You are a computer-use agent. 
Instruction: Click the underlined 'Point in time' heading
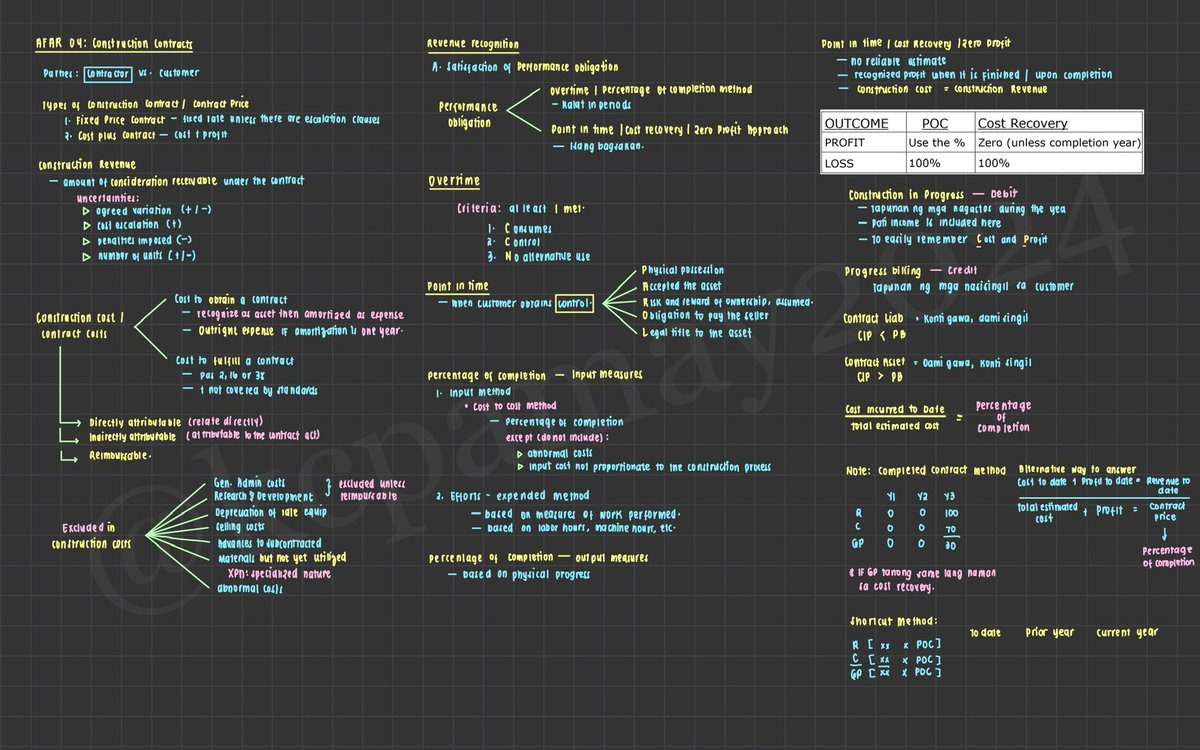[x=458, y=287]
